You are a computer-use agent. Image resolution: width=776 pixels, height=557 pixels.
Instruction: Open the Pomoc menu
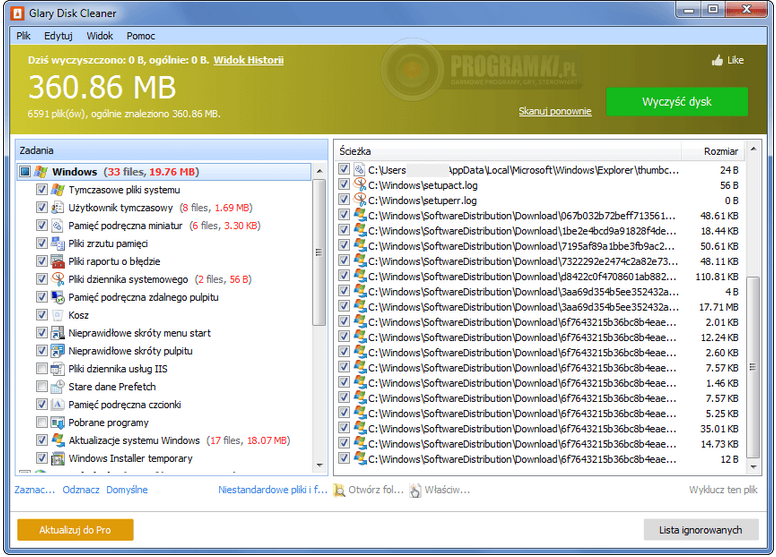141,36
